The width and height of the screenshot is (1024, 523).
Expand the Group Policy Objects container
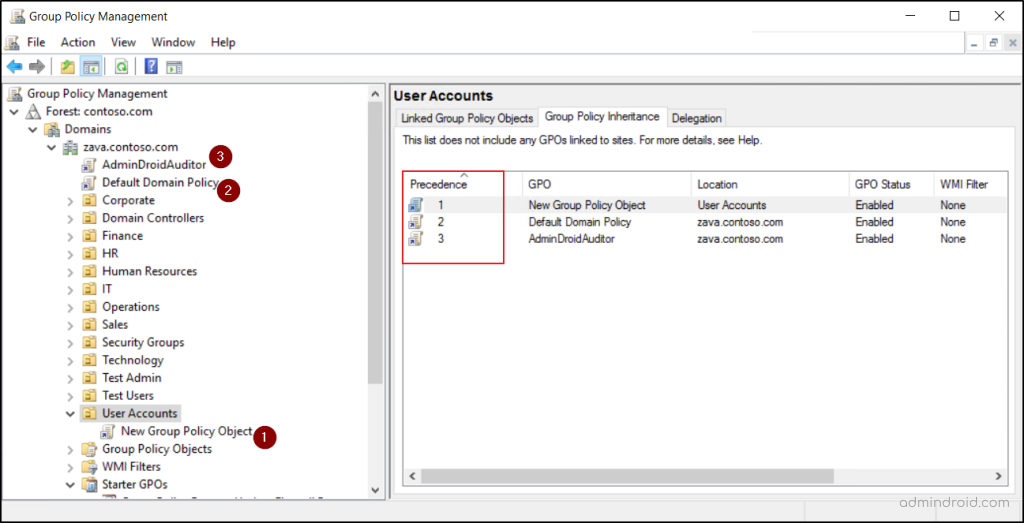click(x=71, y=449)
